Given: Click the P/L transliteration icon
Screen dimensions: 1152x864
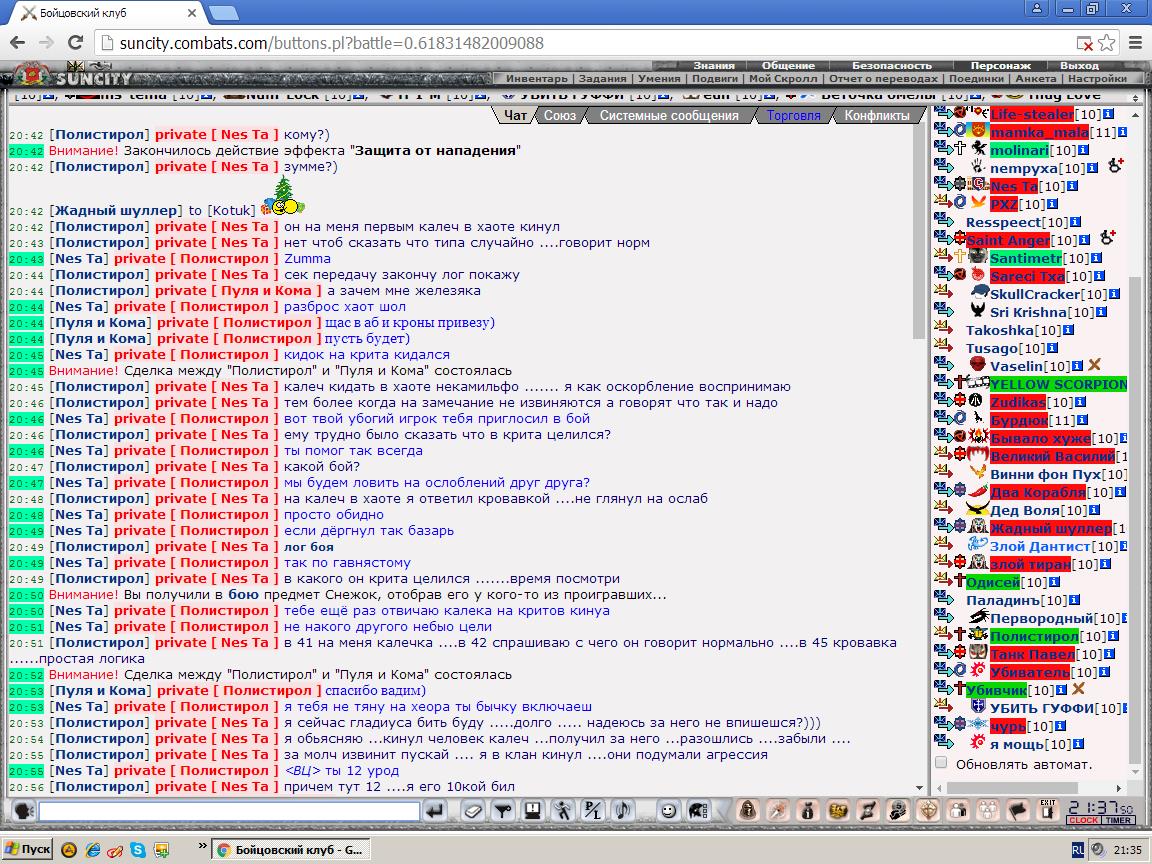Looking at the screenshot, I should click(x=592, y=810).
